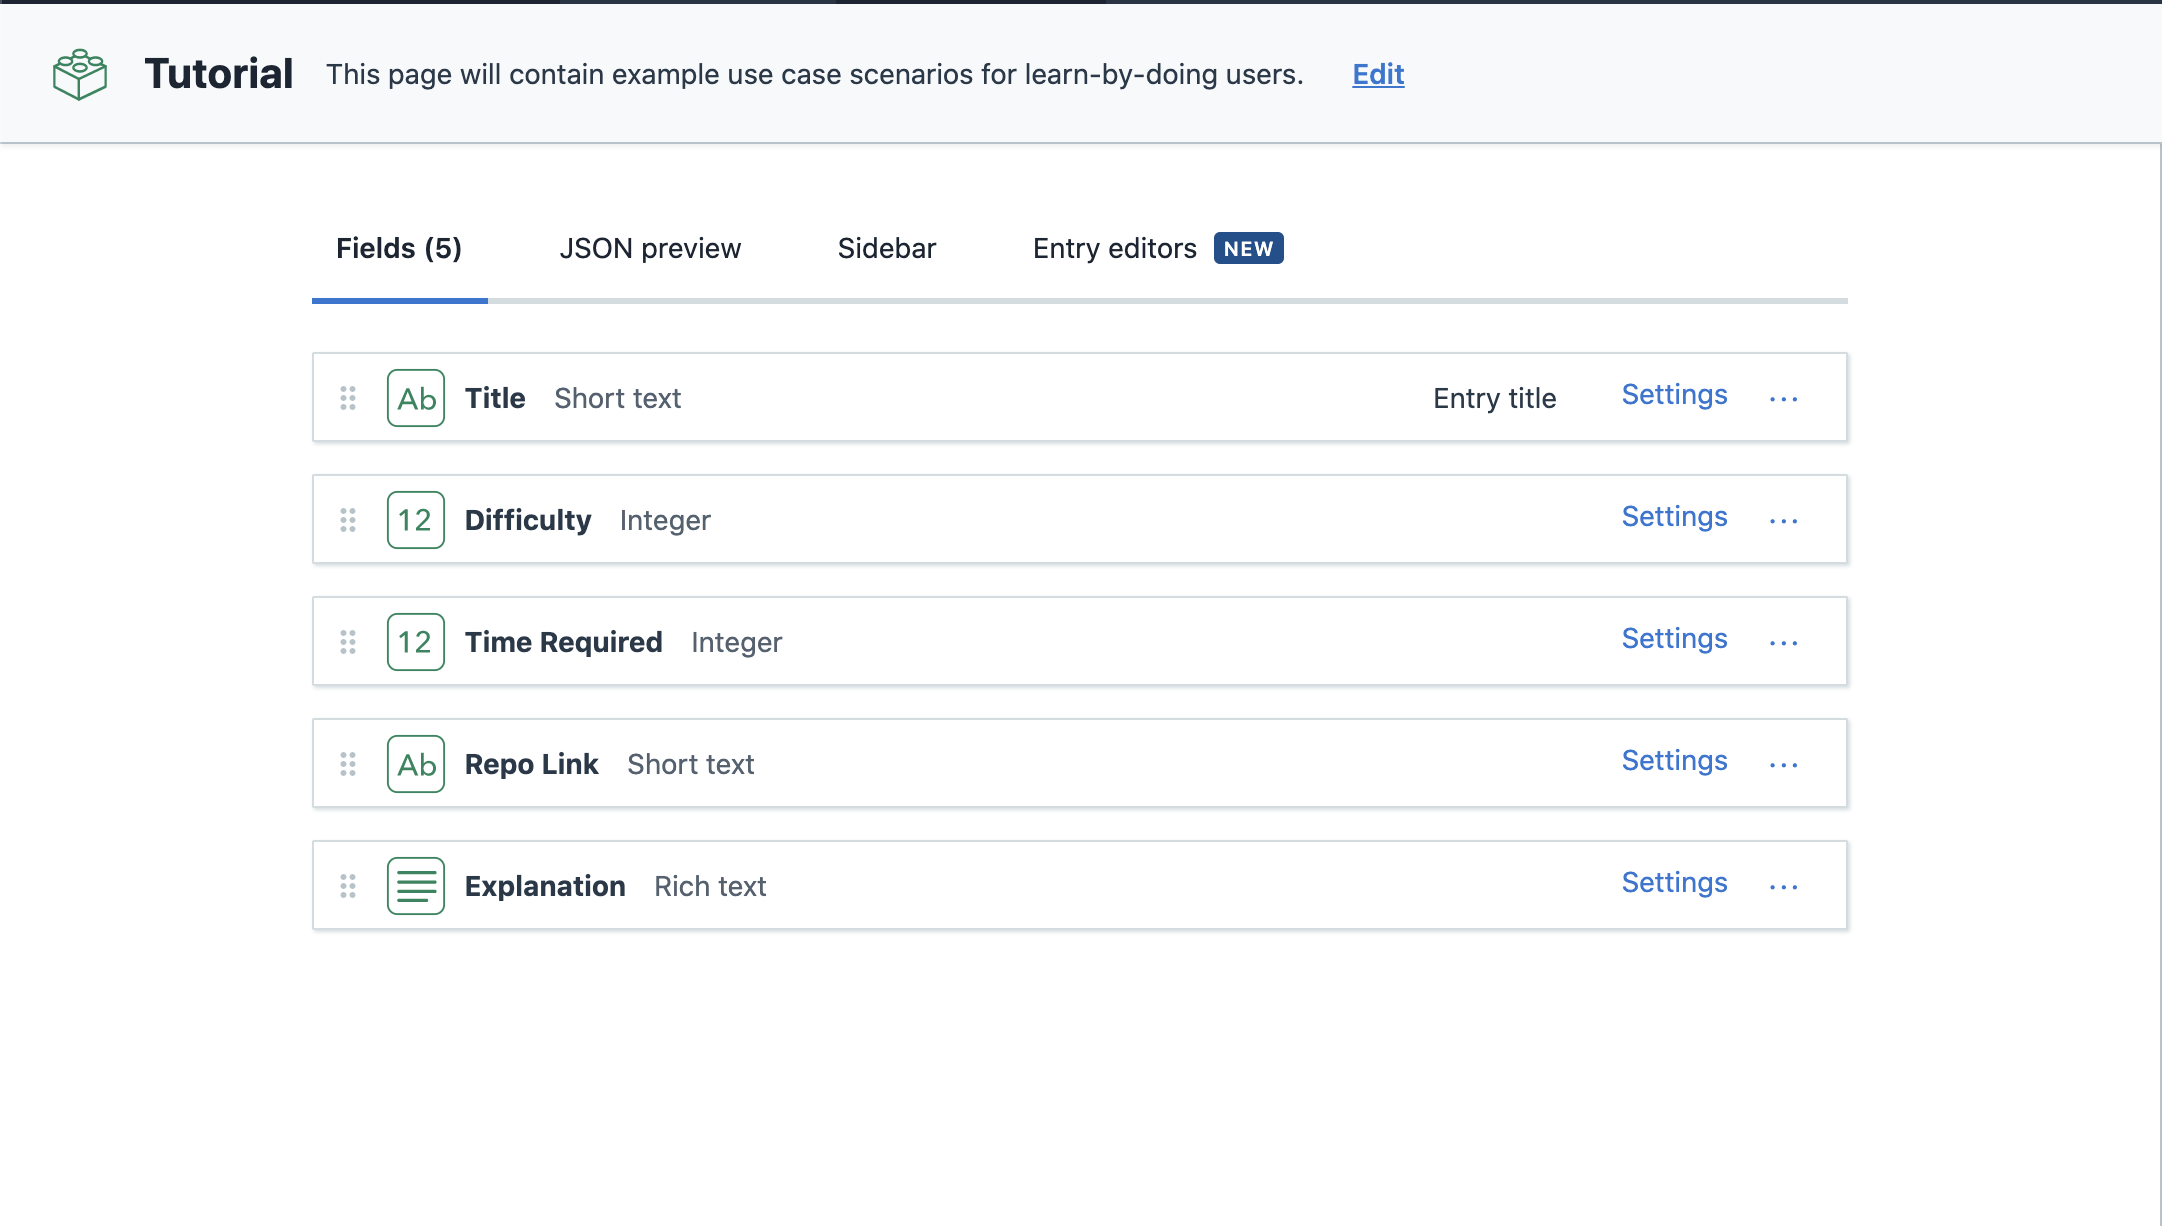Click the 12 integer icon for Difficulty
This screenshot has height=1226, width=2162.
(414, 519)
